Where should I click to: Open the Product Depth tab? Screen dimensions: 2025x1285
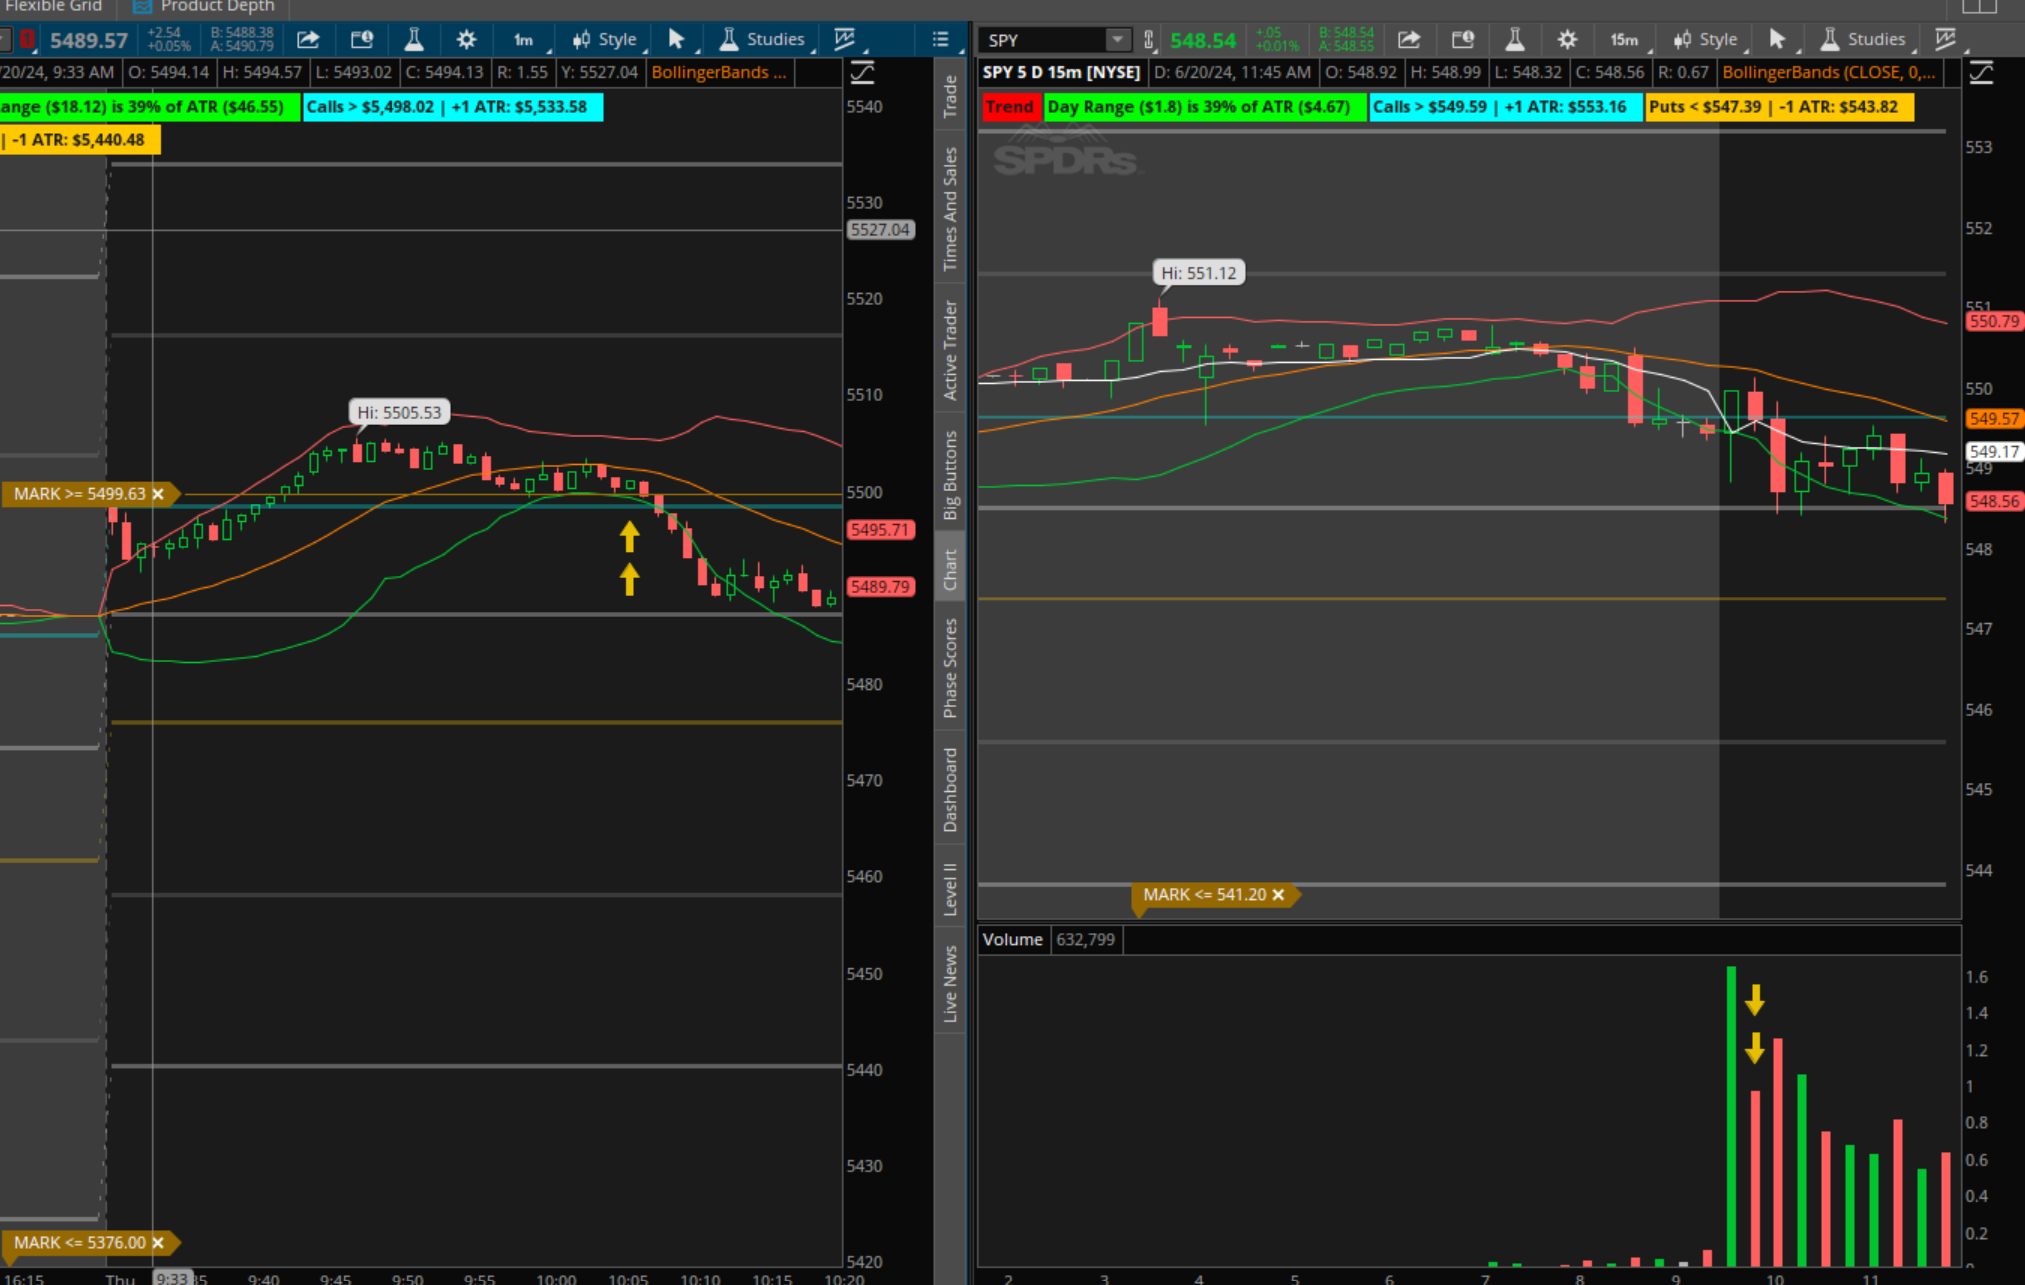[x=205, y=7]
